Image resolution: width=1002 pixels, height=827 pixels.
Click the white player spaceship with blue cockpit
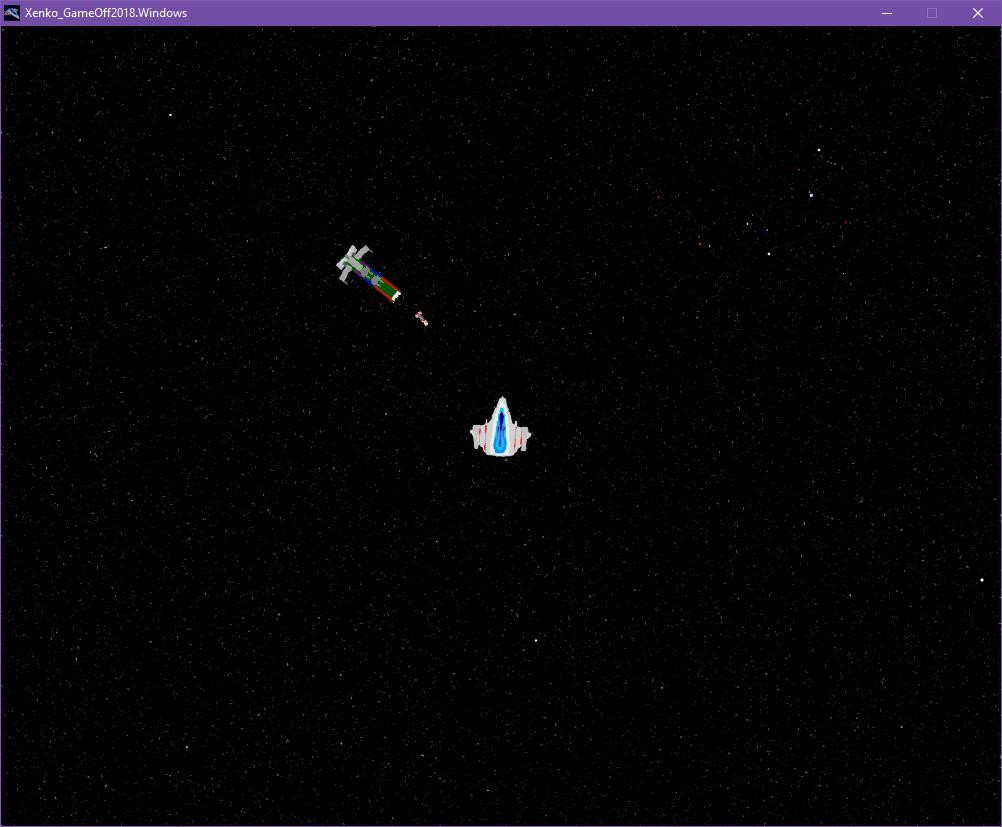pos(500,426)
